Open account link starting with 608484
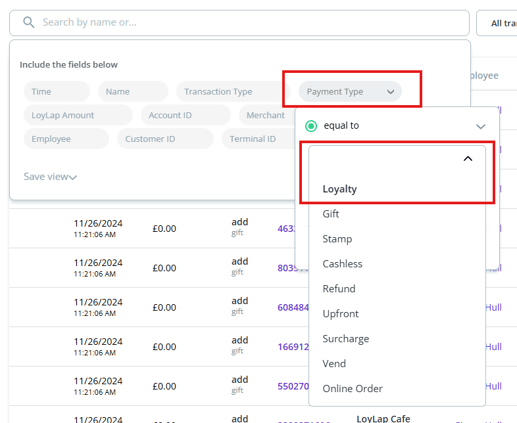 click(x=293, y=307)
